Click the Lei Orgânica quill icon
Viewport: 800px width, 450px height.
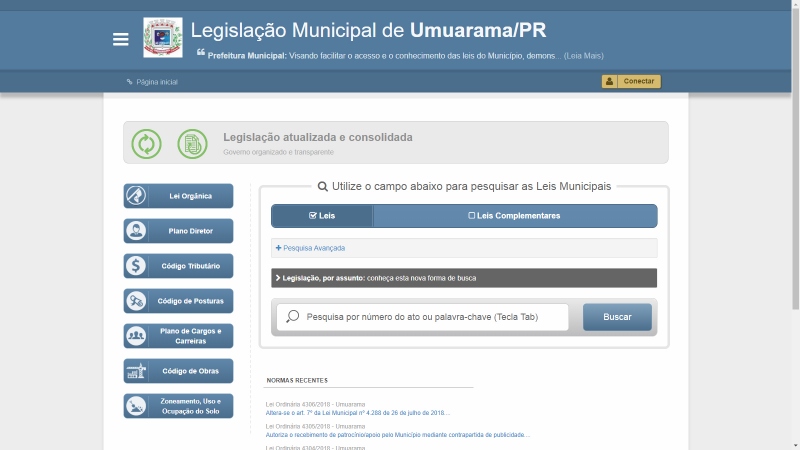[136, 195]
